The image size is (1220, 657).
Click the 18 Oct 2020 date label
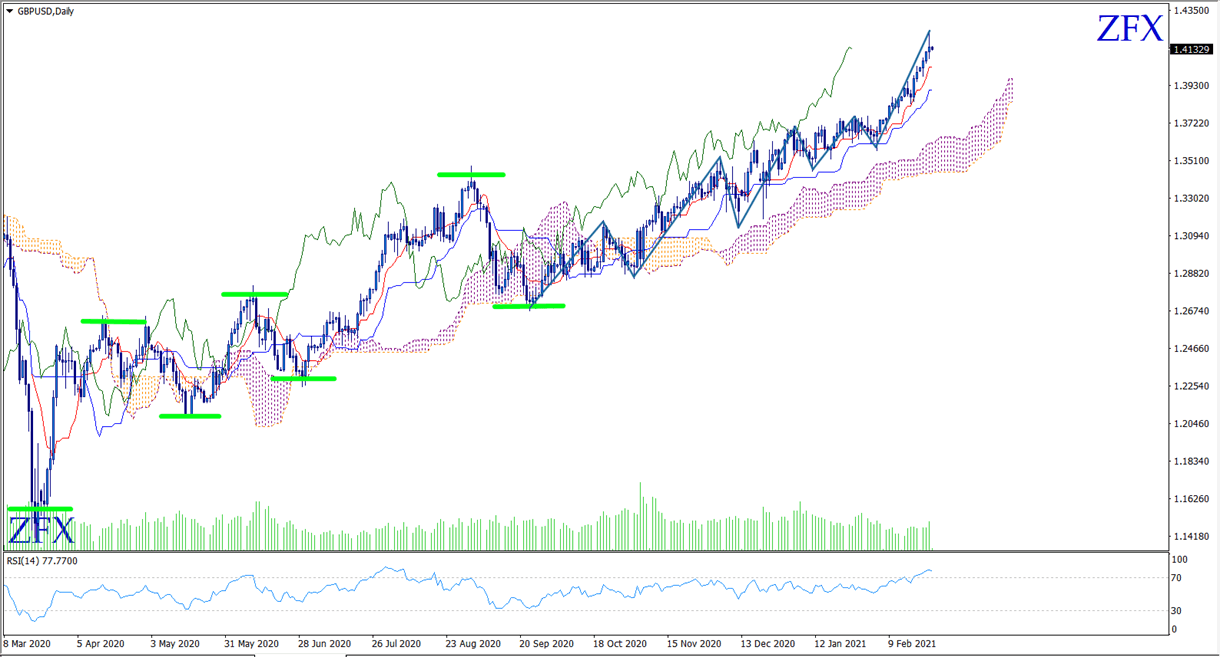[x=621, y=644]
